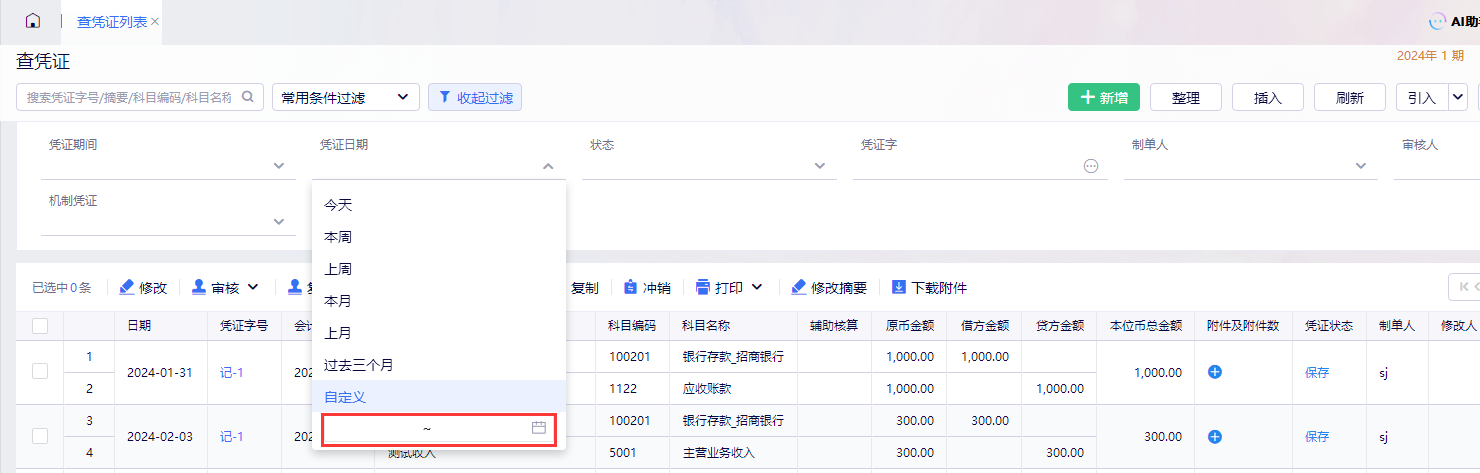Click the green 新增 button
Image resolution: width=1480 pixels, height=473 pixels.
pyautogui.click(x=1103, y=97)
